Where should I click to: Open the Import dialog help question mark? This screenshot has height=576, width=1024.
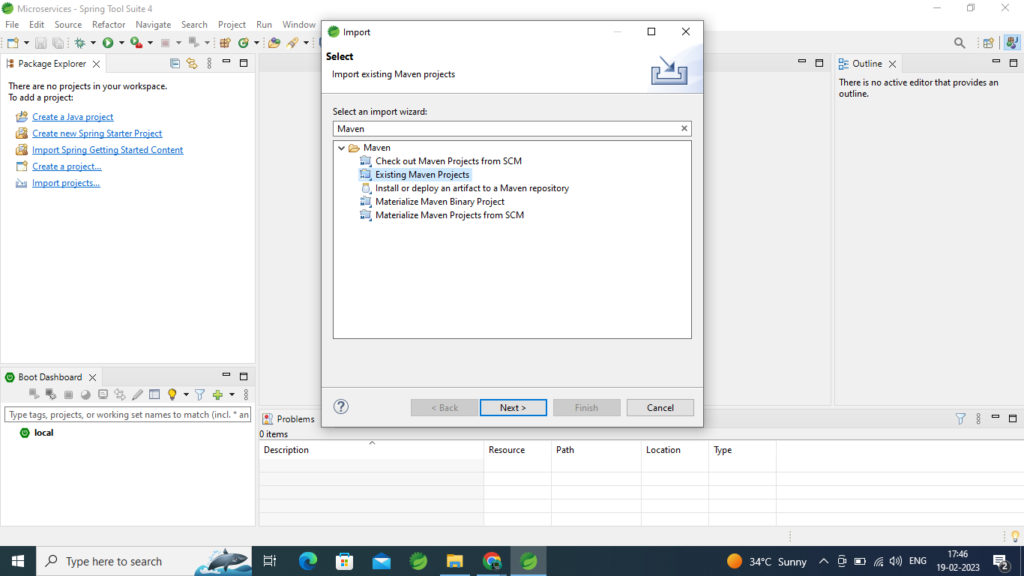(341, 407)
